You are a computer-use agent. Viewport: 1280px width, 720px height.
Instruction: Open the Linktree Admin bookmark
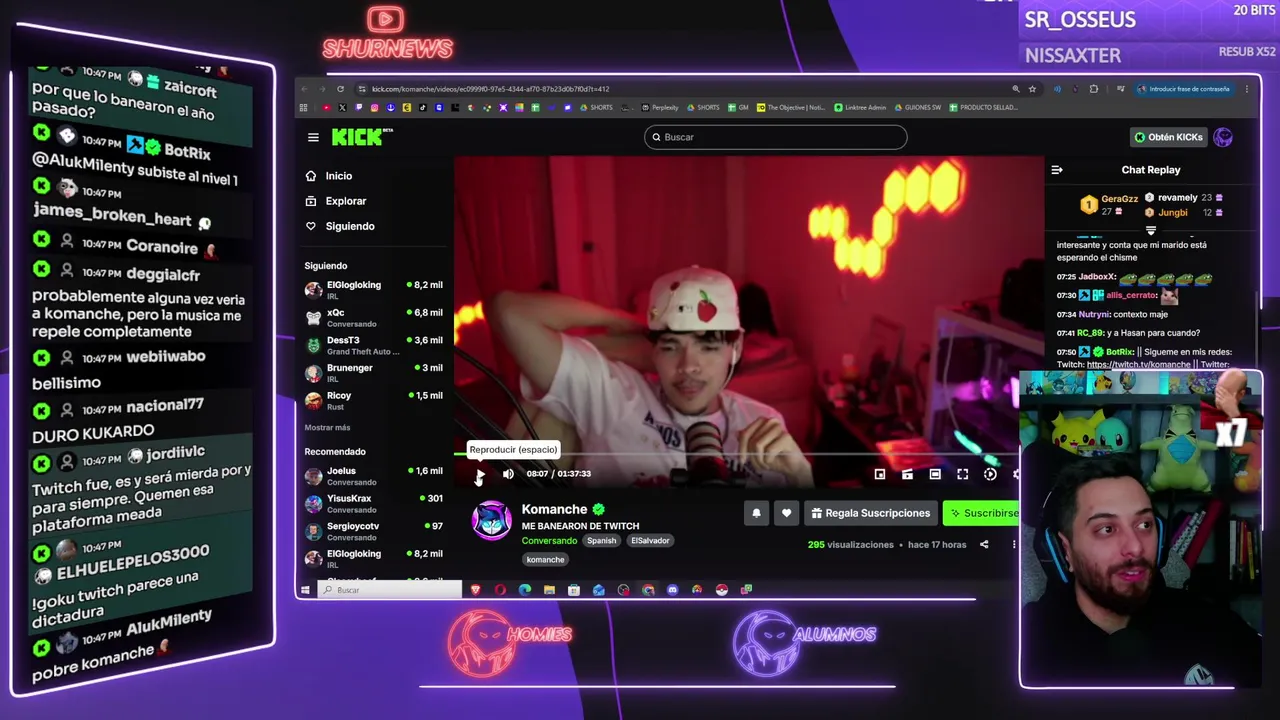[x=861, y=107]
